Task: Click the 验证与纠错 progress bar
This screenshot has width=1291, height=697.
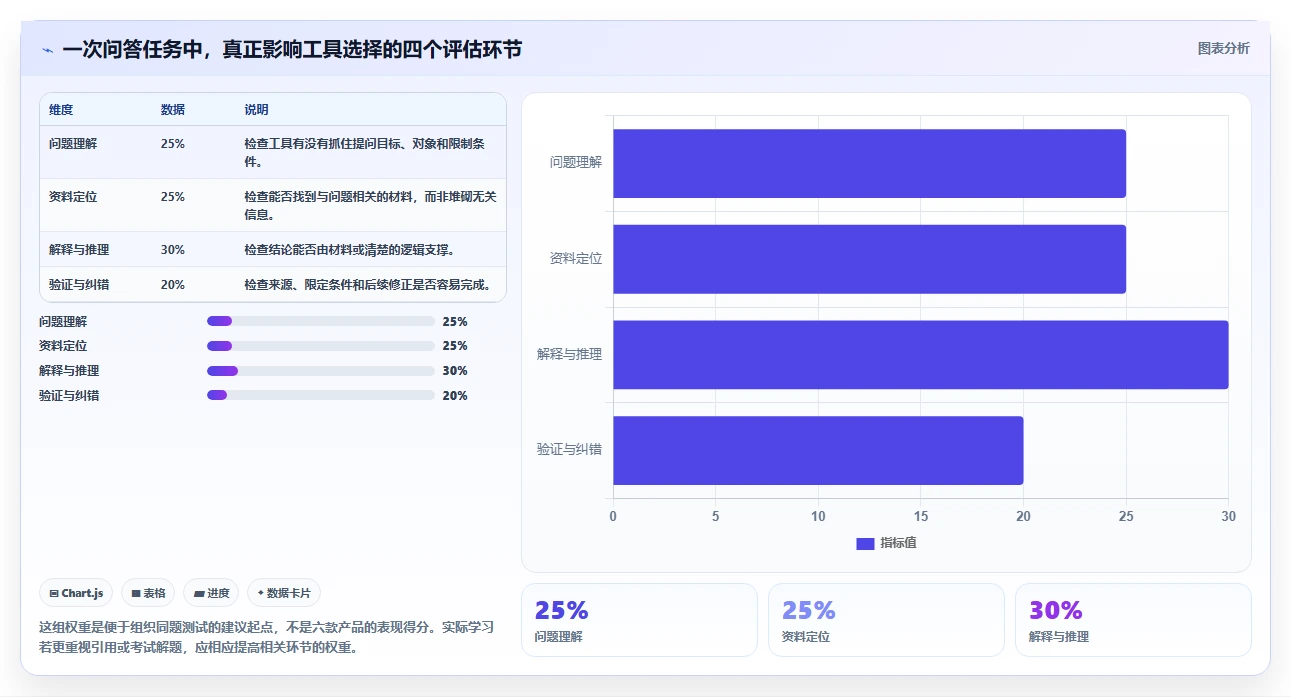Action: (320, 395)
